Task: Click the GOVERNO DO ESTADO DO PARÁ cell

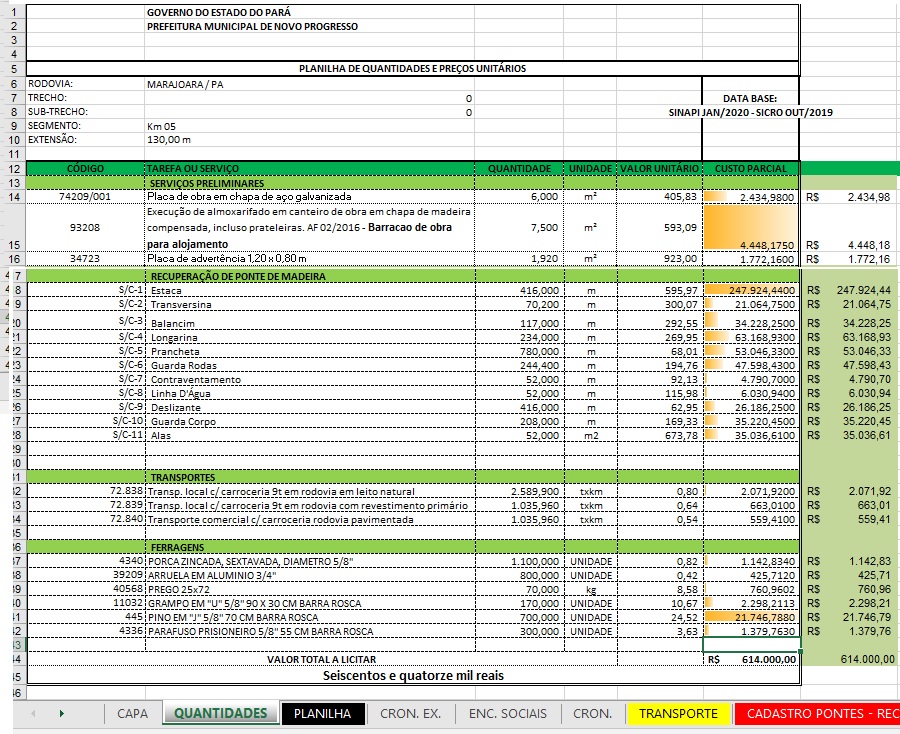Action: [309, 12]
